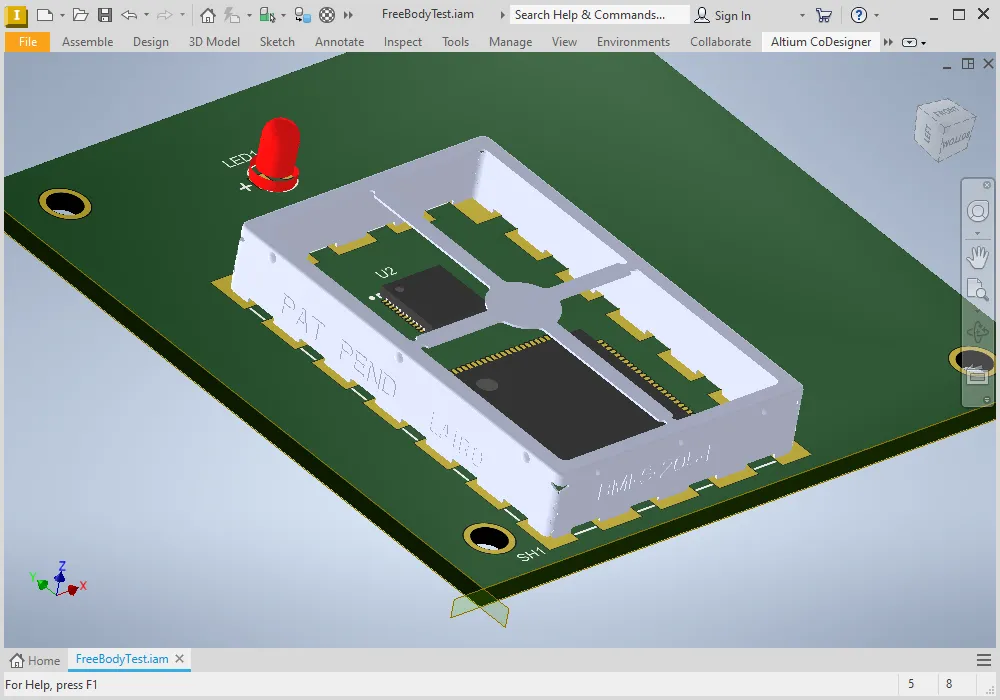Image resolution: width=1000 pixels, height=700 pixels.
Task: Open the Assemble ribbon tab
Action: (88, 42)
